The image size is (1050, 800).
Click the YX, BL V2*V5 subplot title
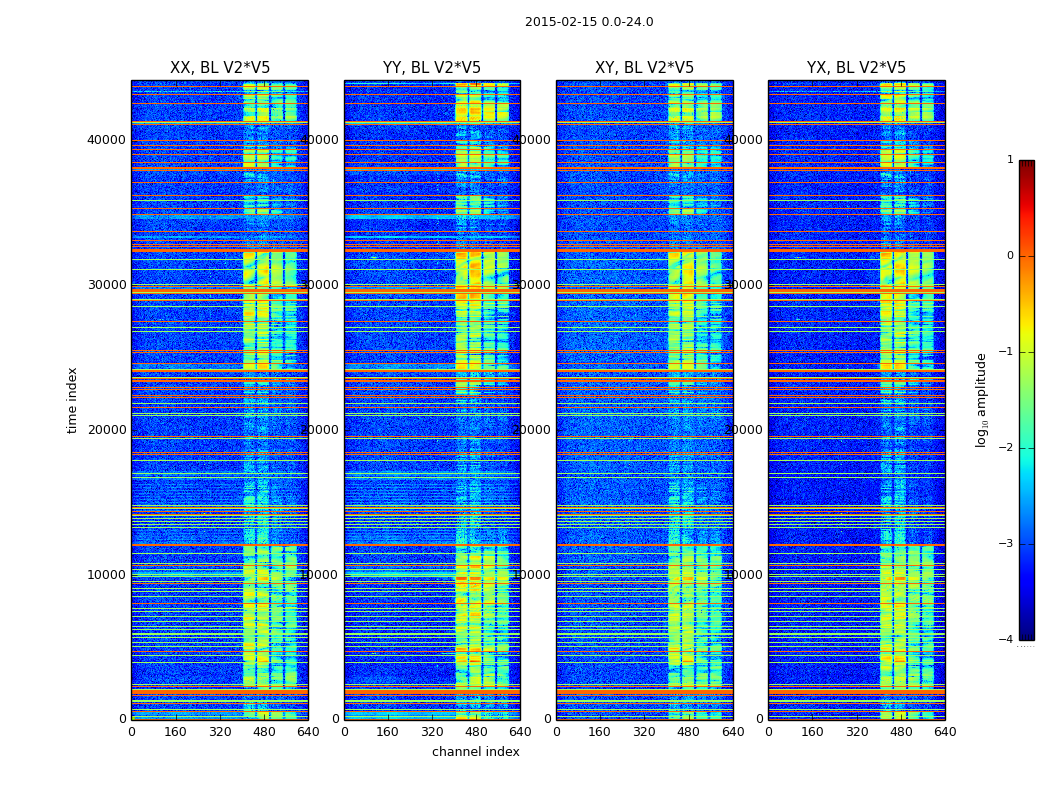[x=856, y=68]
